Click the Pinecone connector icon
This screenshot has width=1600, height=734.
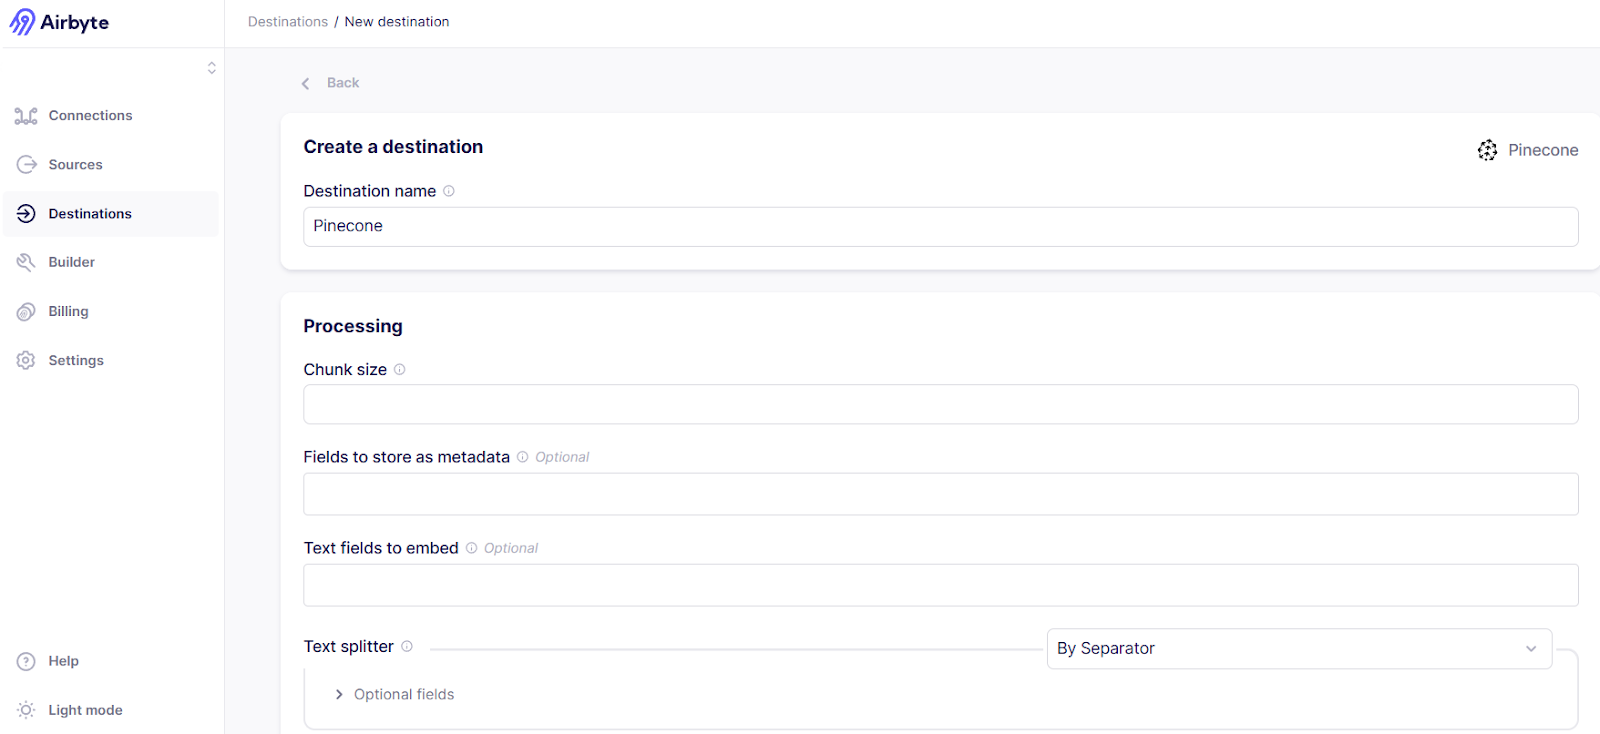(1488, 150)
